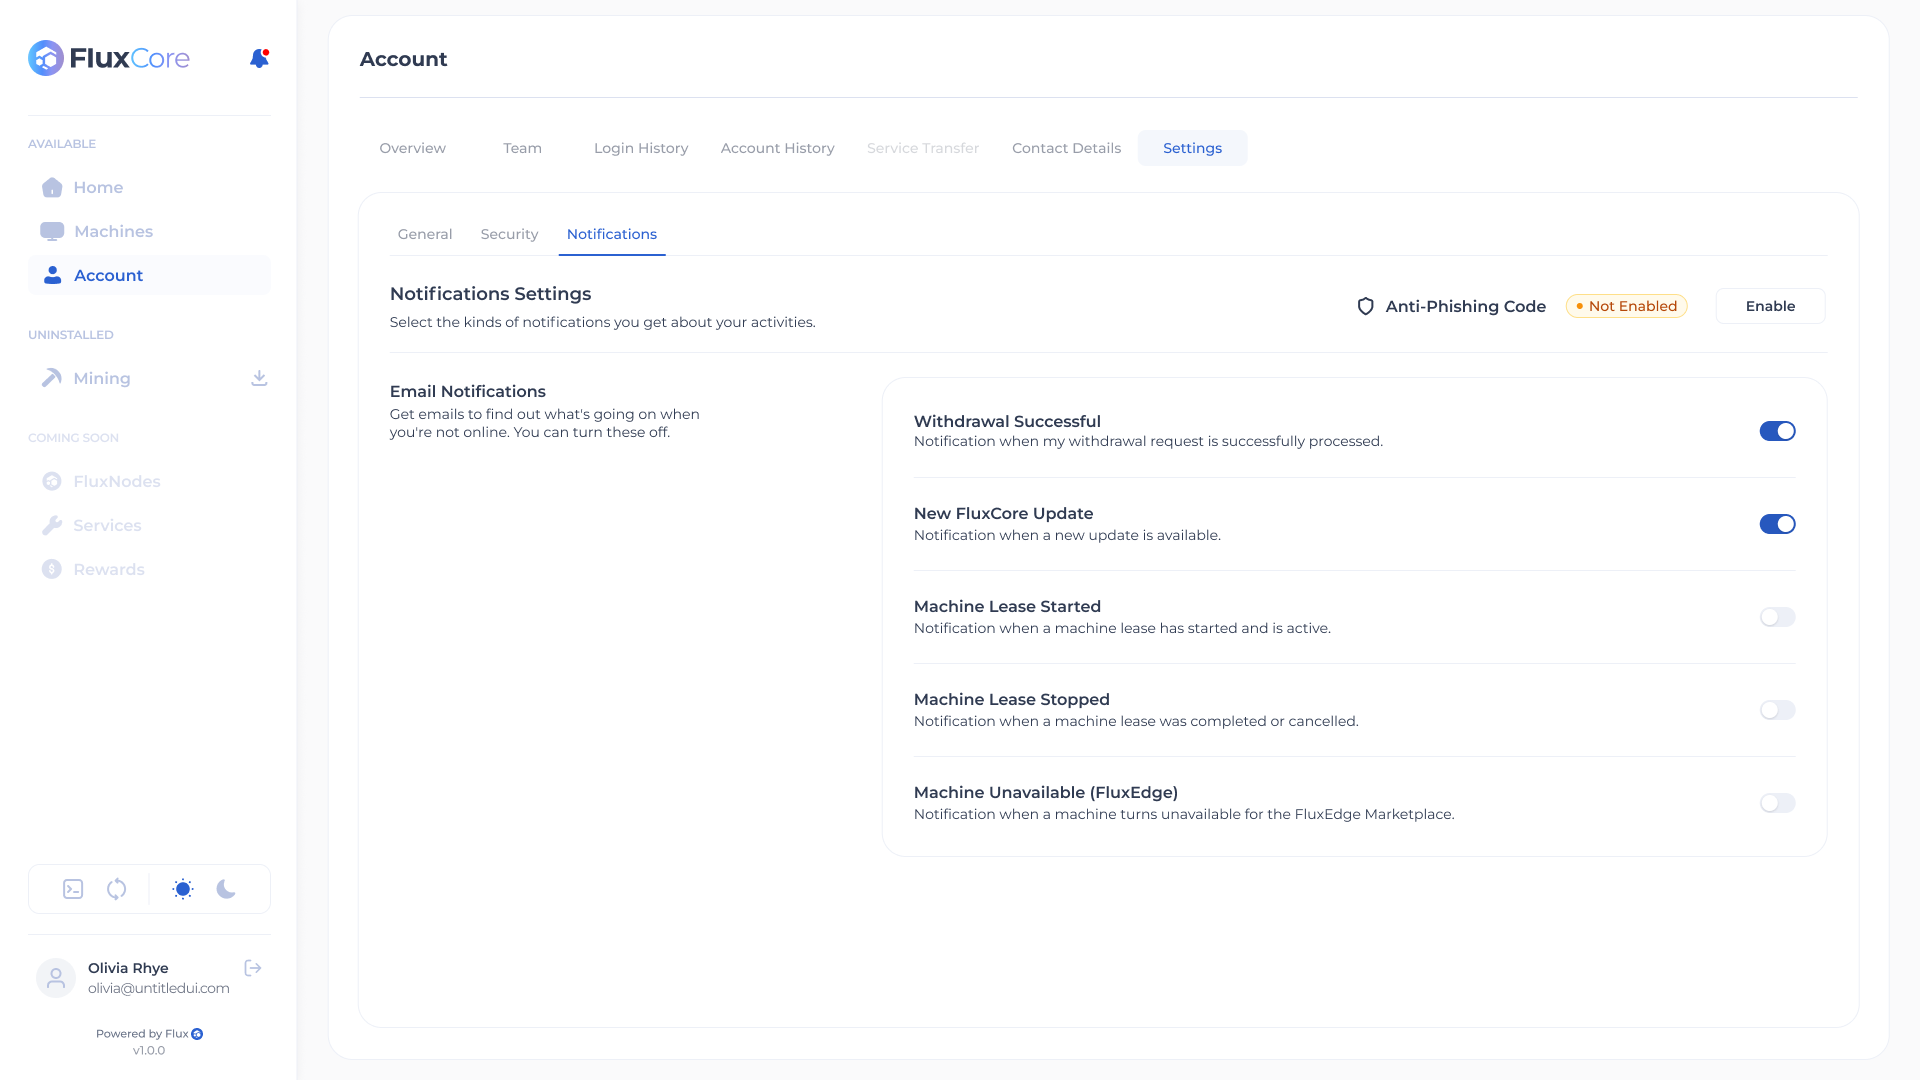Click the refresh sync icon
Image resolution: width=1920 pixels, height=1080 pixels.
pyautogui.click(x=117, y=889)
